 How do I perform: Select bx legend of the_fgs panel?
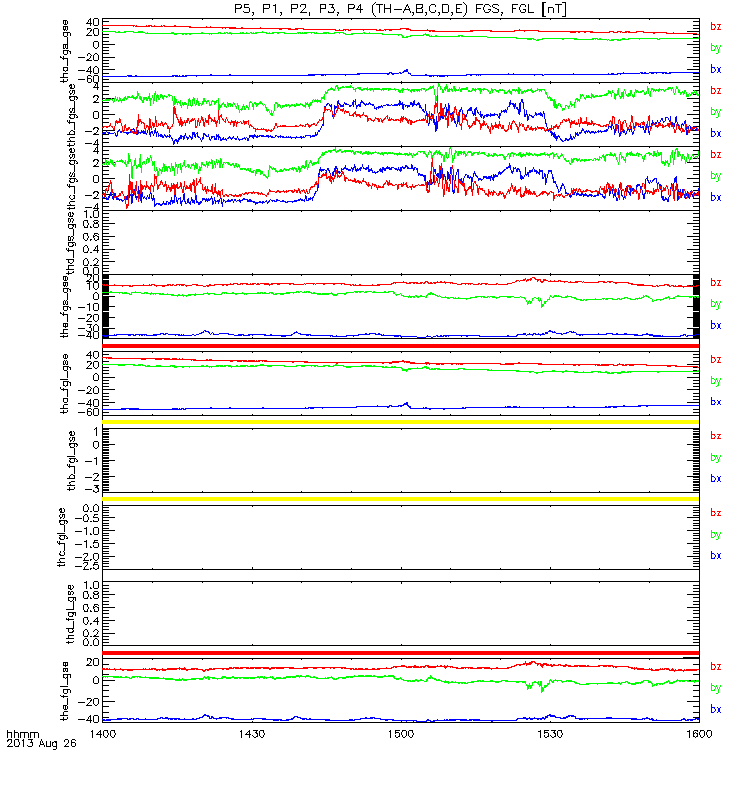tap(716, 326)
